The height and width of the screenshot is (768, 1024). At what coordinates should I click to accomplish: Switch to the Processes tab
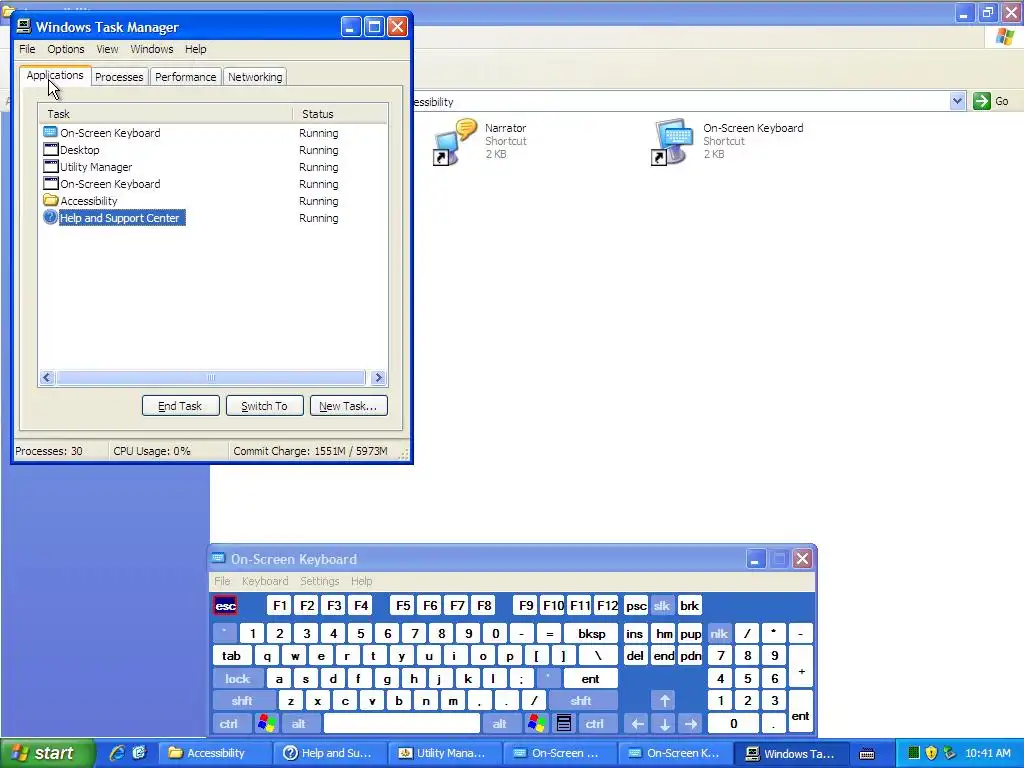tap(119, 77)
